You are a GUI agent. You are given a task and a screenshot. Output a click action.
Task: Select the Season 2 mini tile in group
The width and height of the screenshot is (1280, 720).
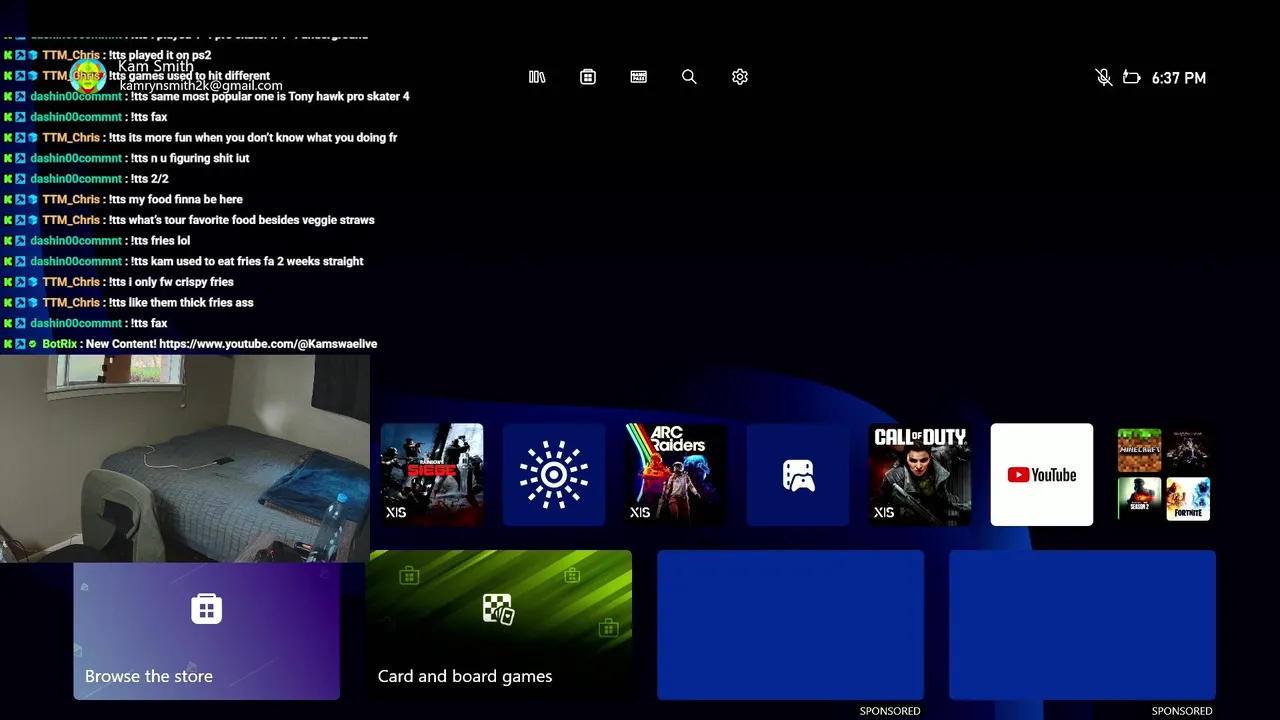tap(1139, 499)
